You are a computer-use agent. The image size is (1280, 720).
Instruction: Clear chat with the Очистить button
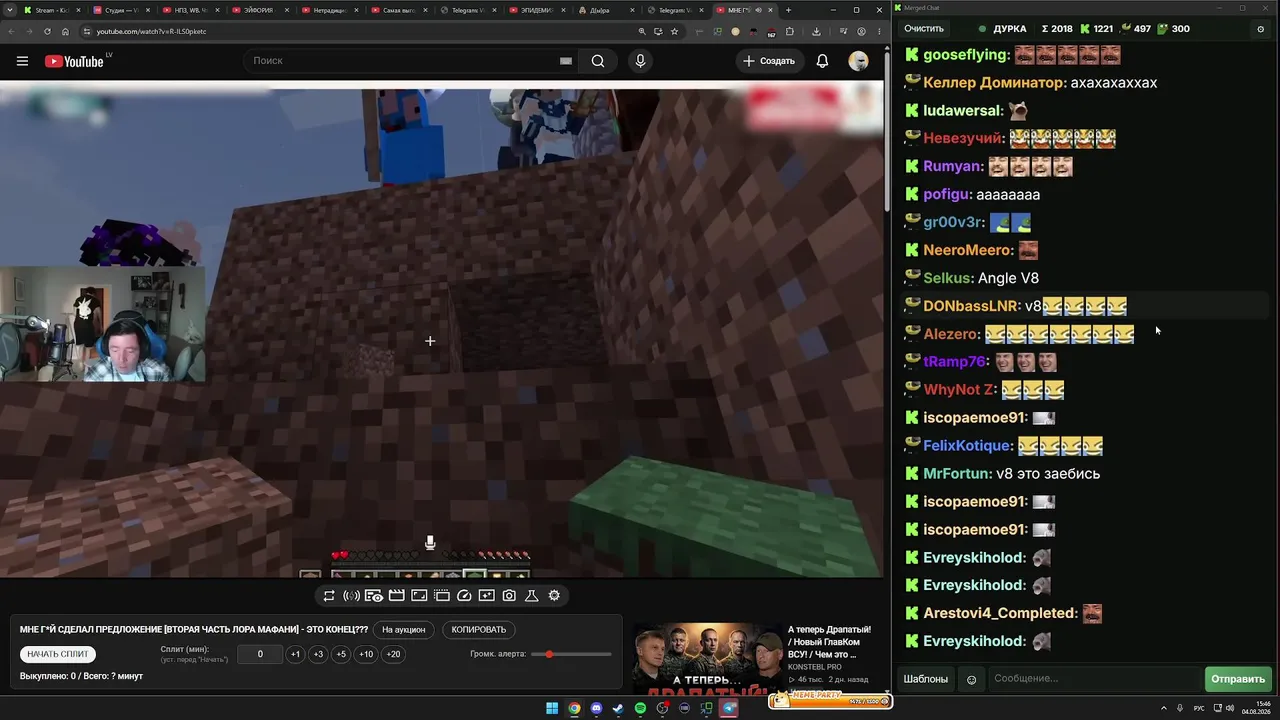pyautogui.click(x=924, y=29)
